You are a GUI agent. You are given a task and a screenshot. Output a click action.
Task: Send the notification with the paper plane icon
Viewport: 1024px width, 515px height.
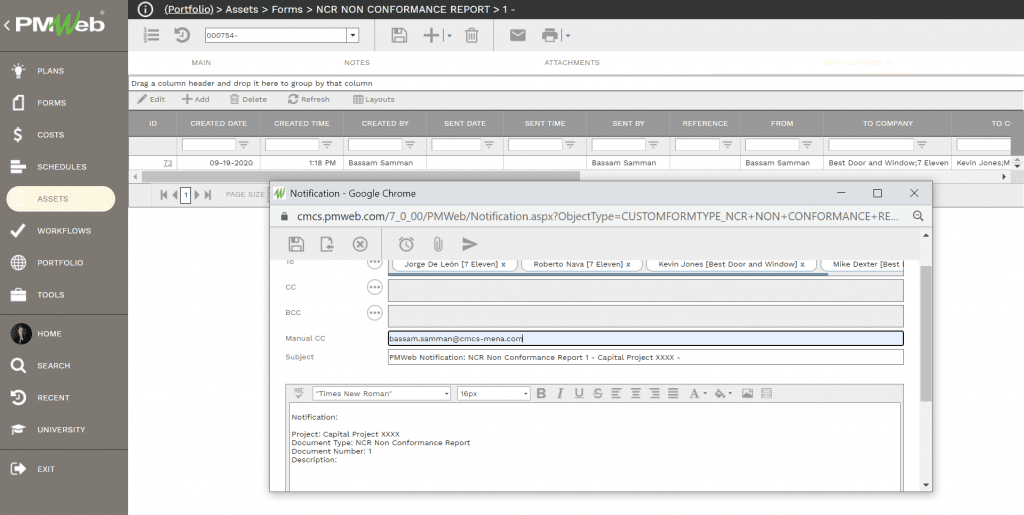(470, 244)
